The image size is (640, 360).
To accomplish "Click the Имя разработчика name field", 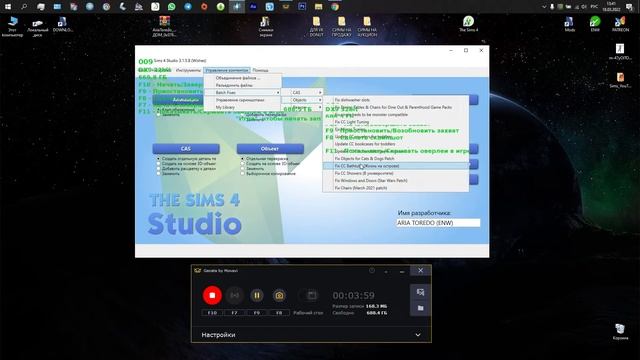I will click(438, 223).
